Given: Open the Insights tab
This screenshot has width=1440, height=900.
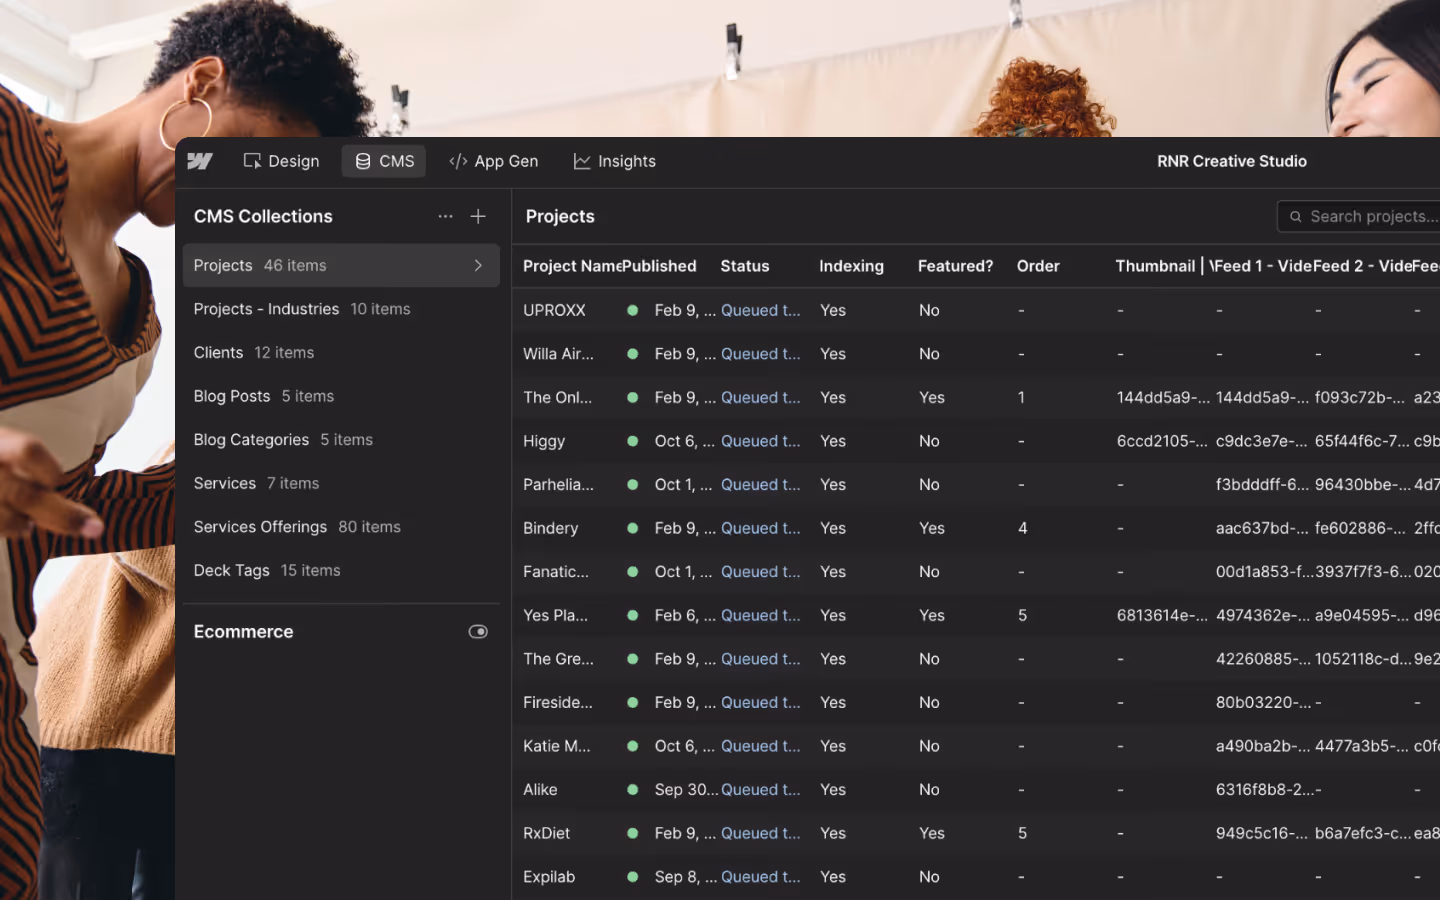Looking at the screenshot, I should (x=615, y=161).
